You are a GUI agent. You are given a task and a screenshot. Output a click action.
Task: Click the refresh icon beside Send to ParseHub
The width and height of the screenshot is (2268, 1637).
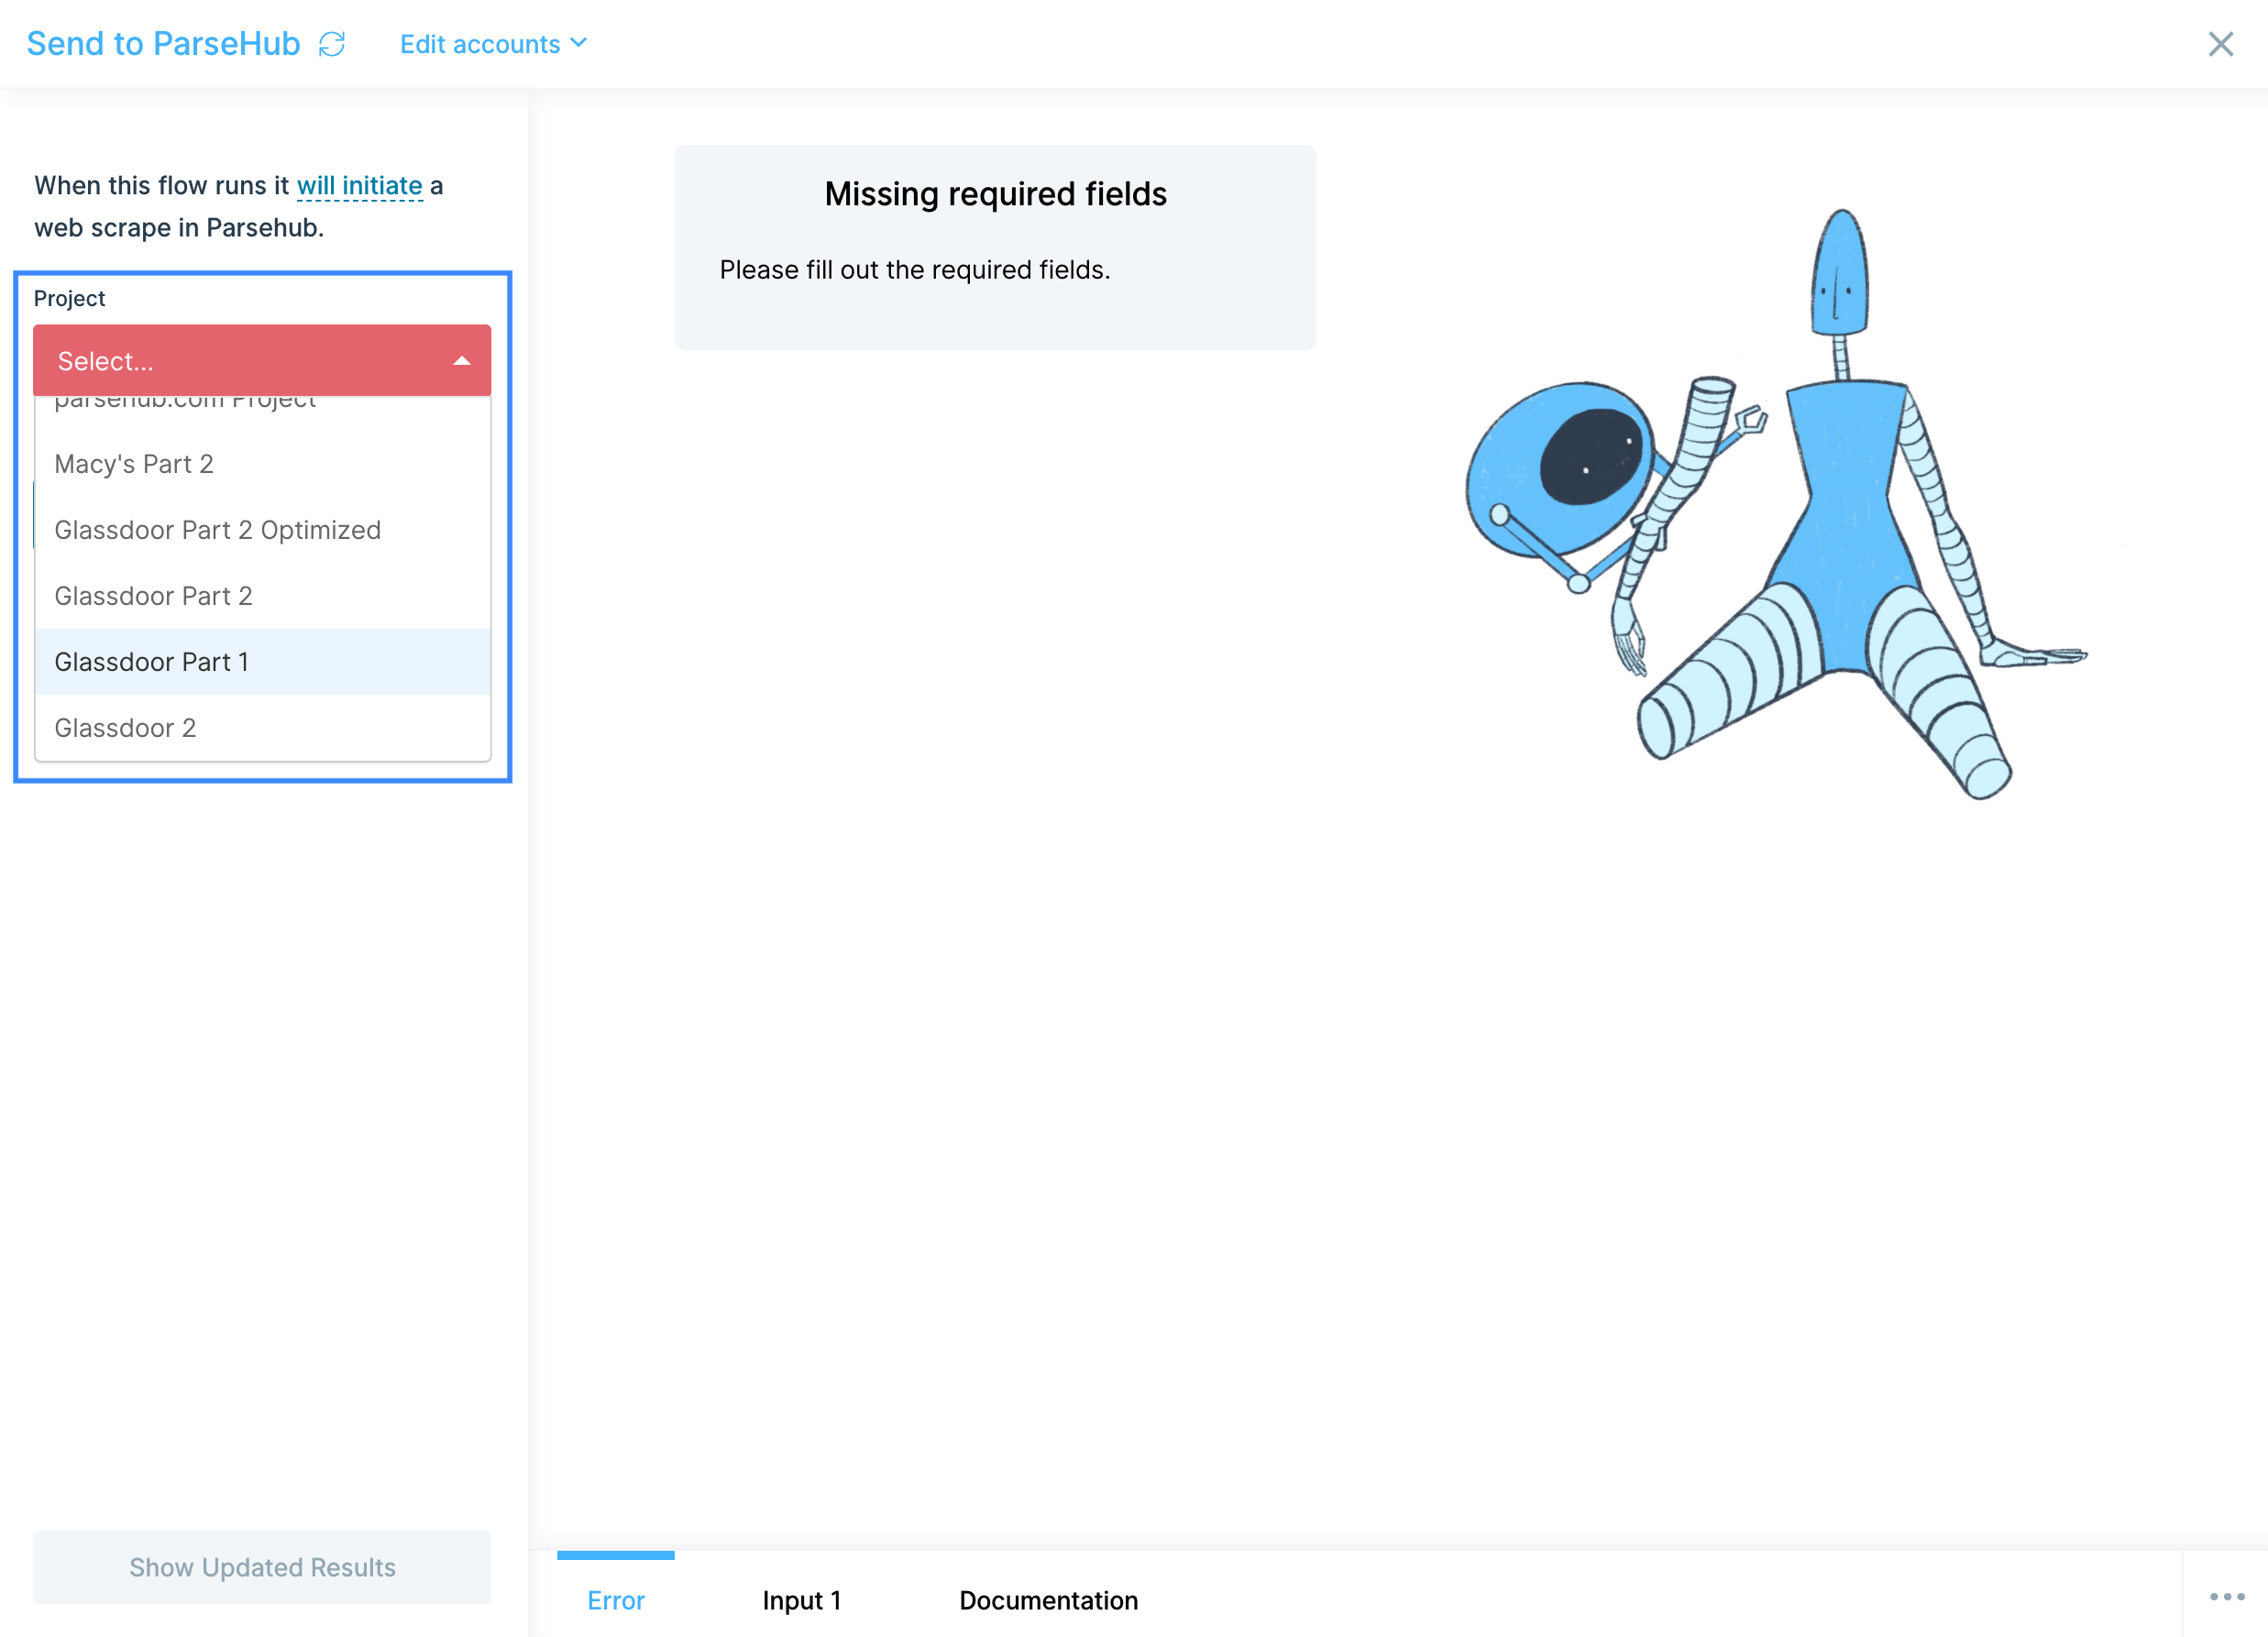tap(332, 44)
